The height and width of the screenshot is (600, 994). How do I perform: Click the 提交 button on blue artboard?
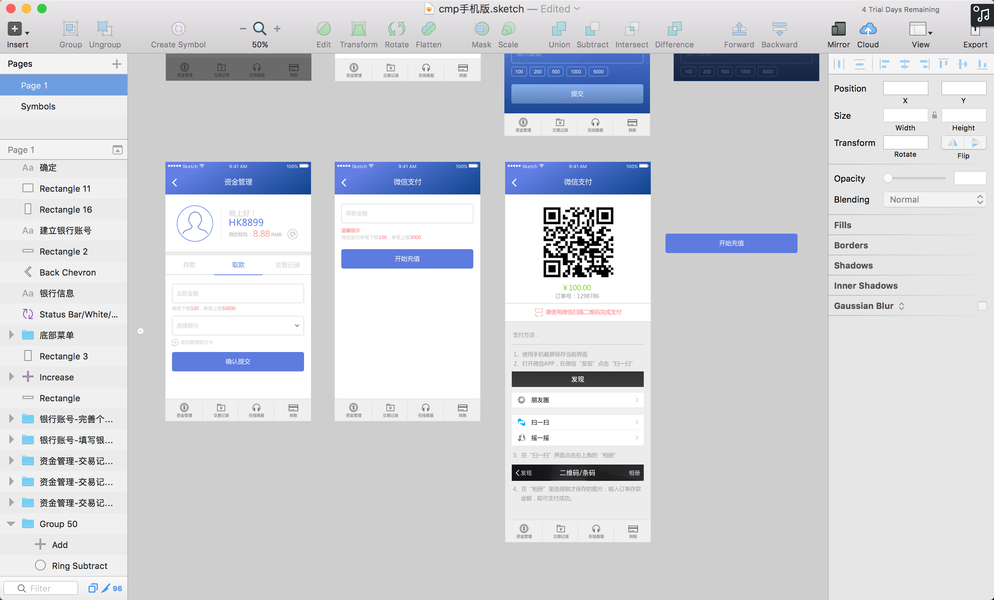pos(577,94)
